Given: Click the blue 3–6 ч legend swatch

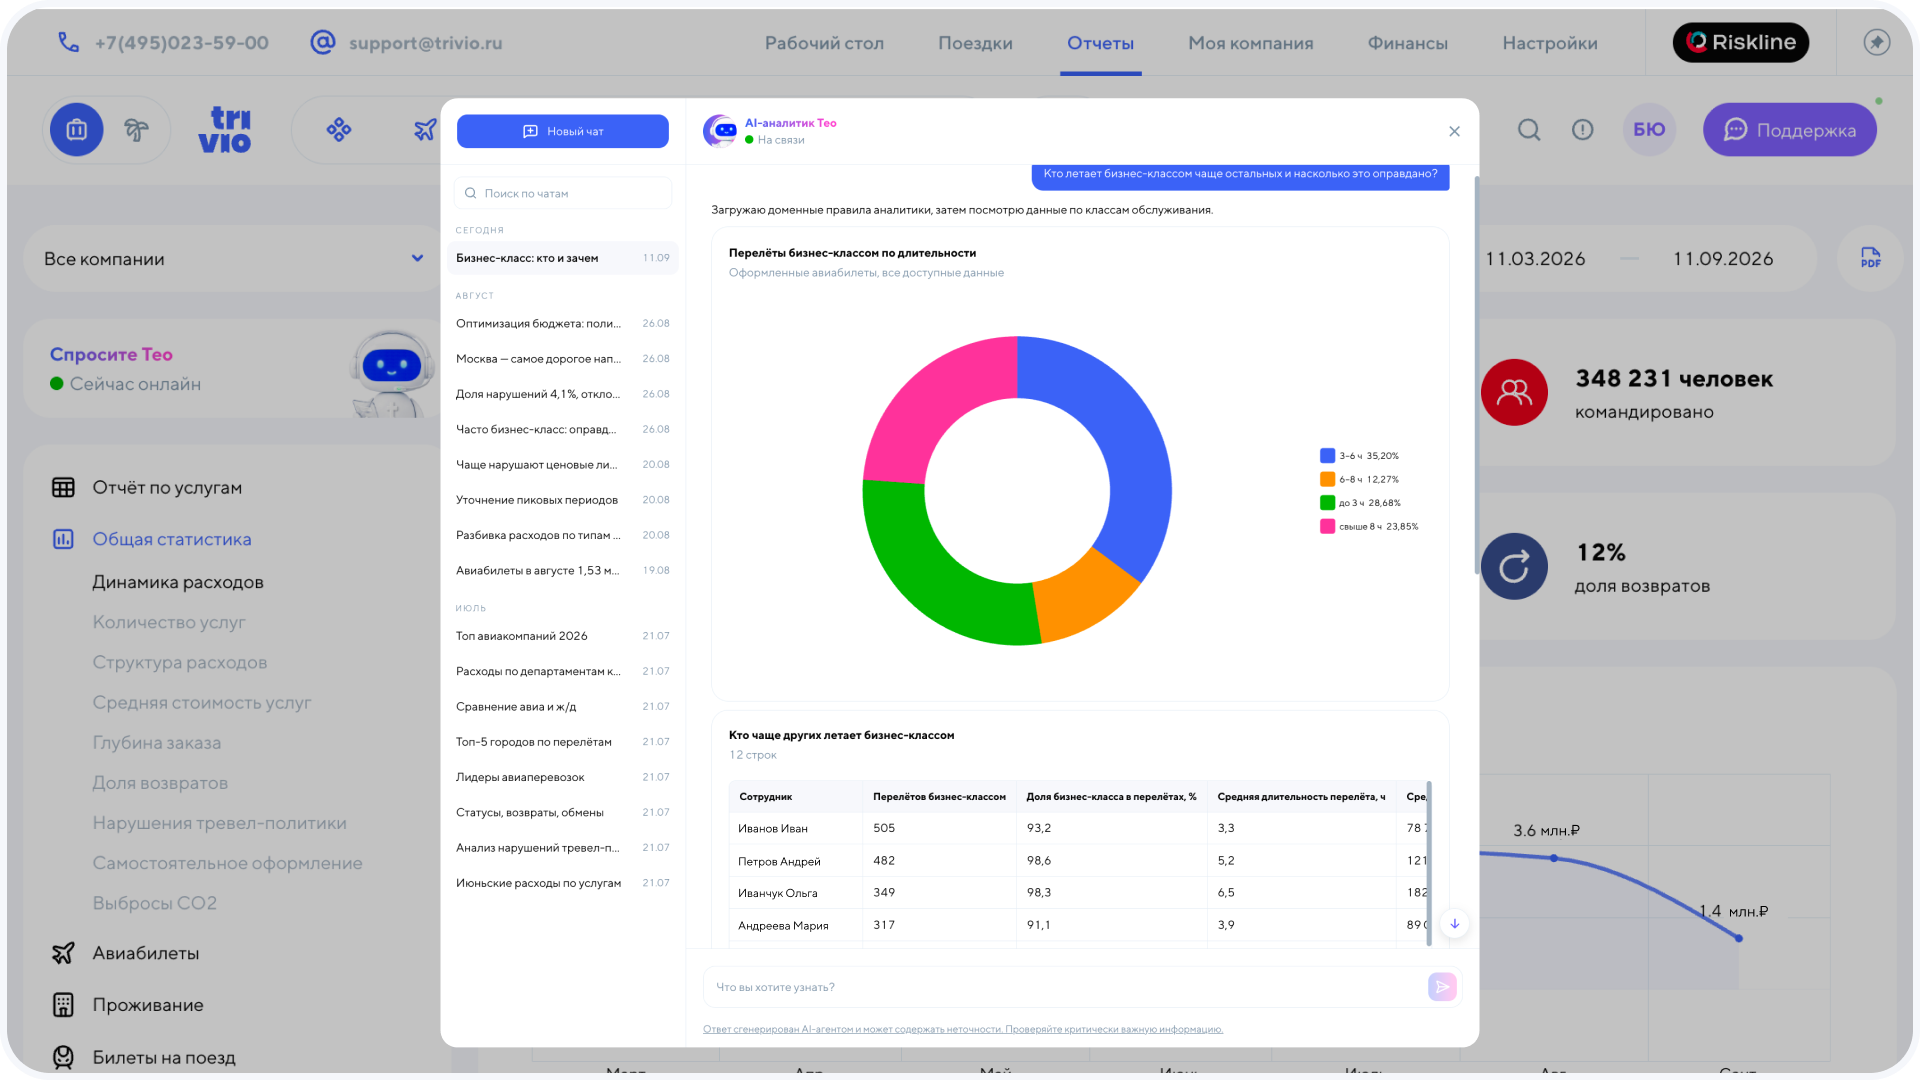Looking at the screenshot, I should coord(1327,455).
